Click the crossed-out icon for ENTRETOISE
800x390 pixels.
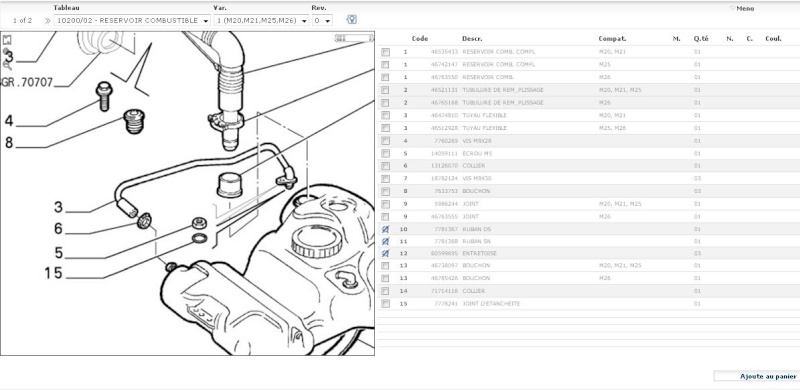[385, 254]
